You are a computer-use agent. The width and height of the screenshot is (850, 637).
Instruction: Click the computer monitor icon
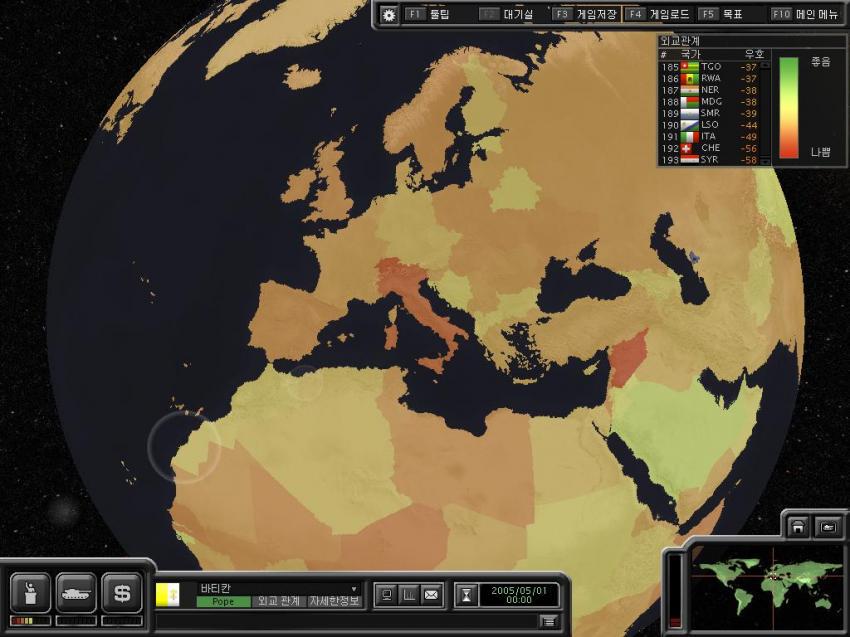pos(386,595)
